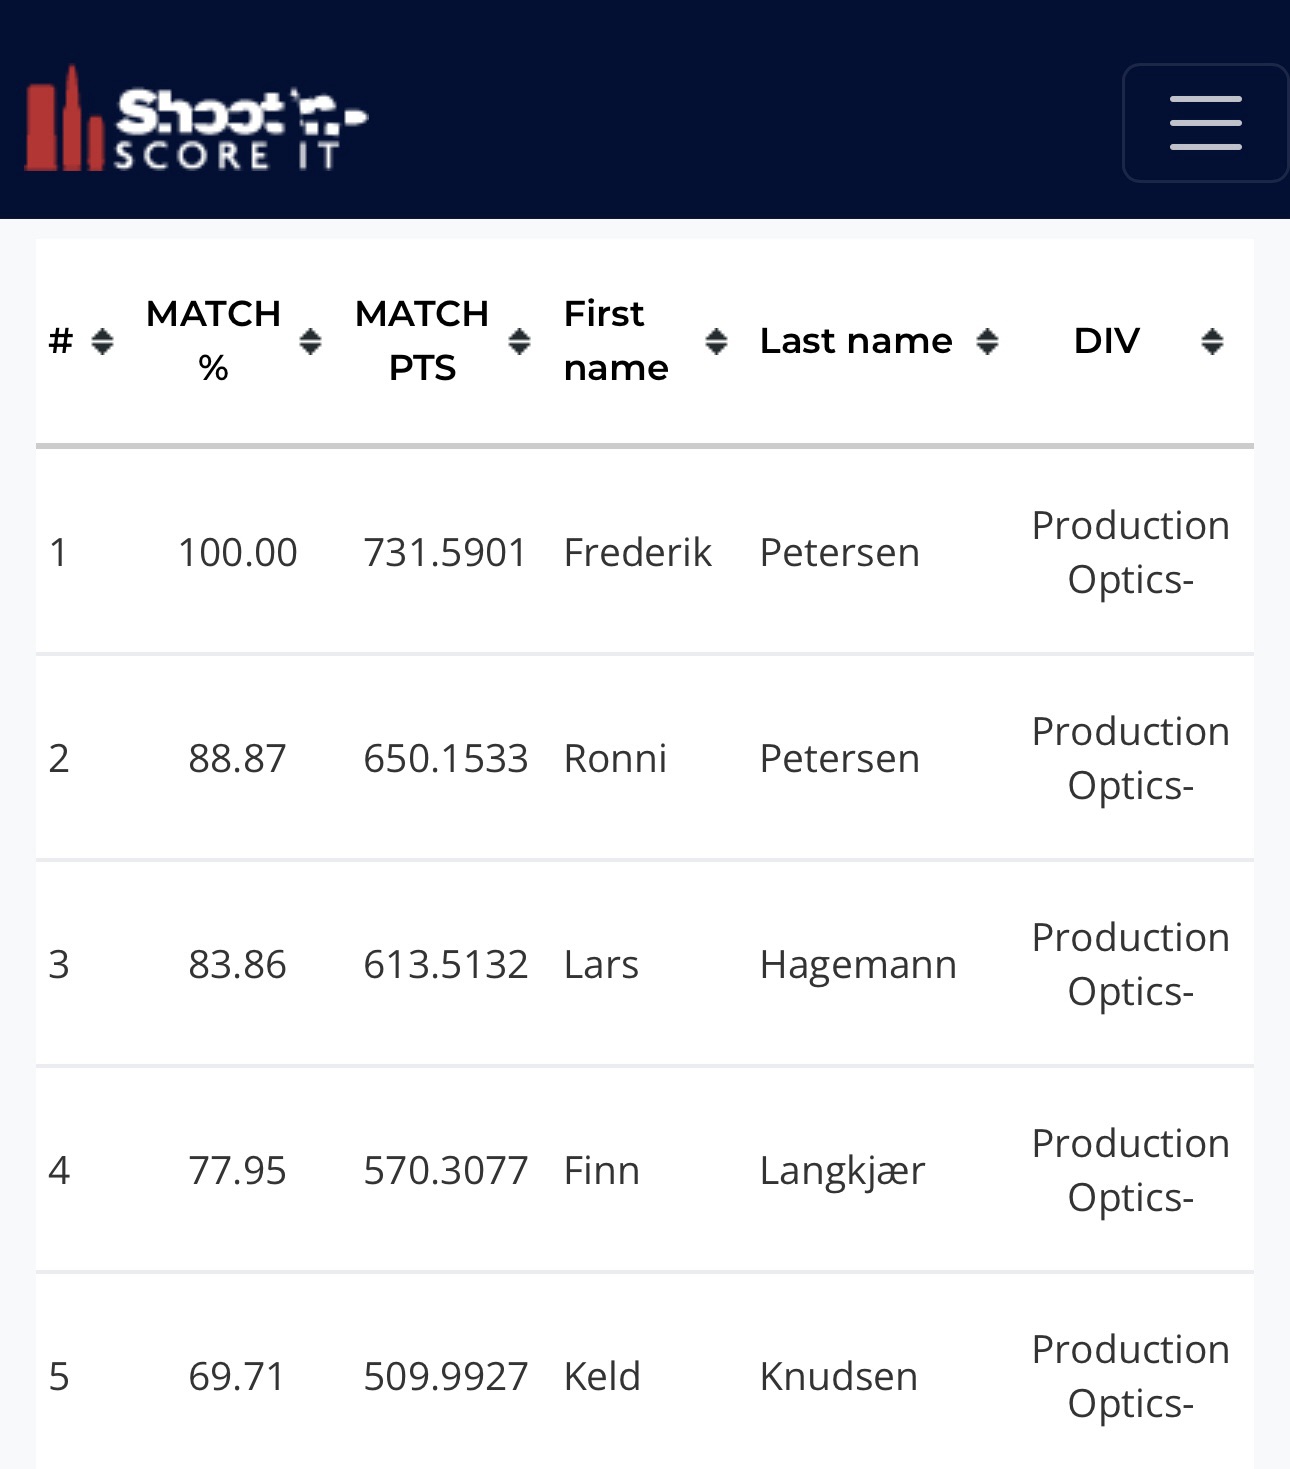The image size is (1290, 1469).
Task: Select Ronni Petersen's last name cell
Action: click(839, 758)
